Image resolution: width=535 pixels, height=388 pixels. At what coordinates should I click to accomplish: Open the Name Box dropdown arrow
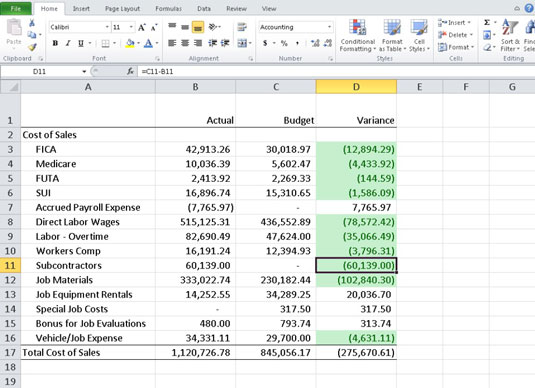point(84,71)
